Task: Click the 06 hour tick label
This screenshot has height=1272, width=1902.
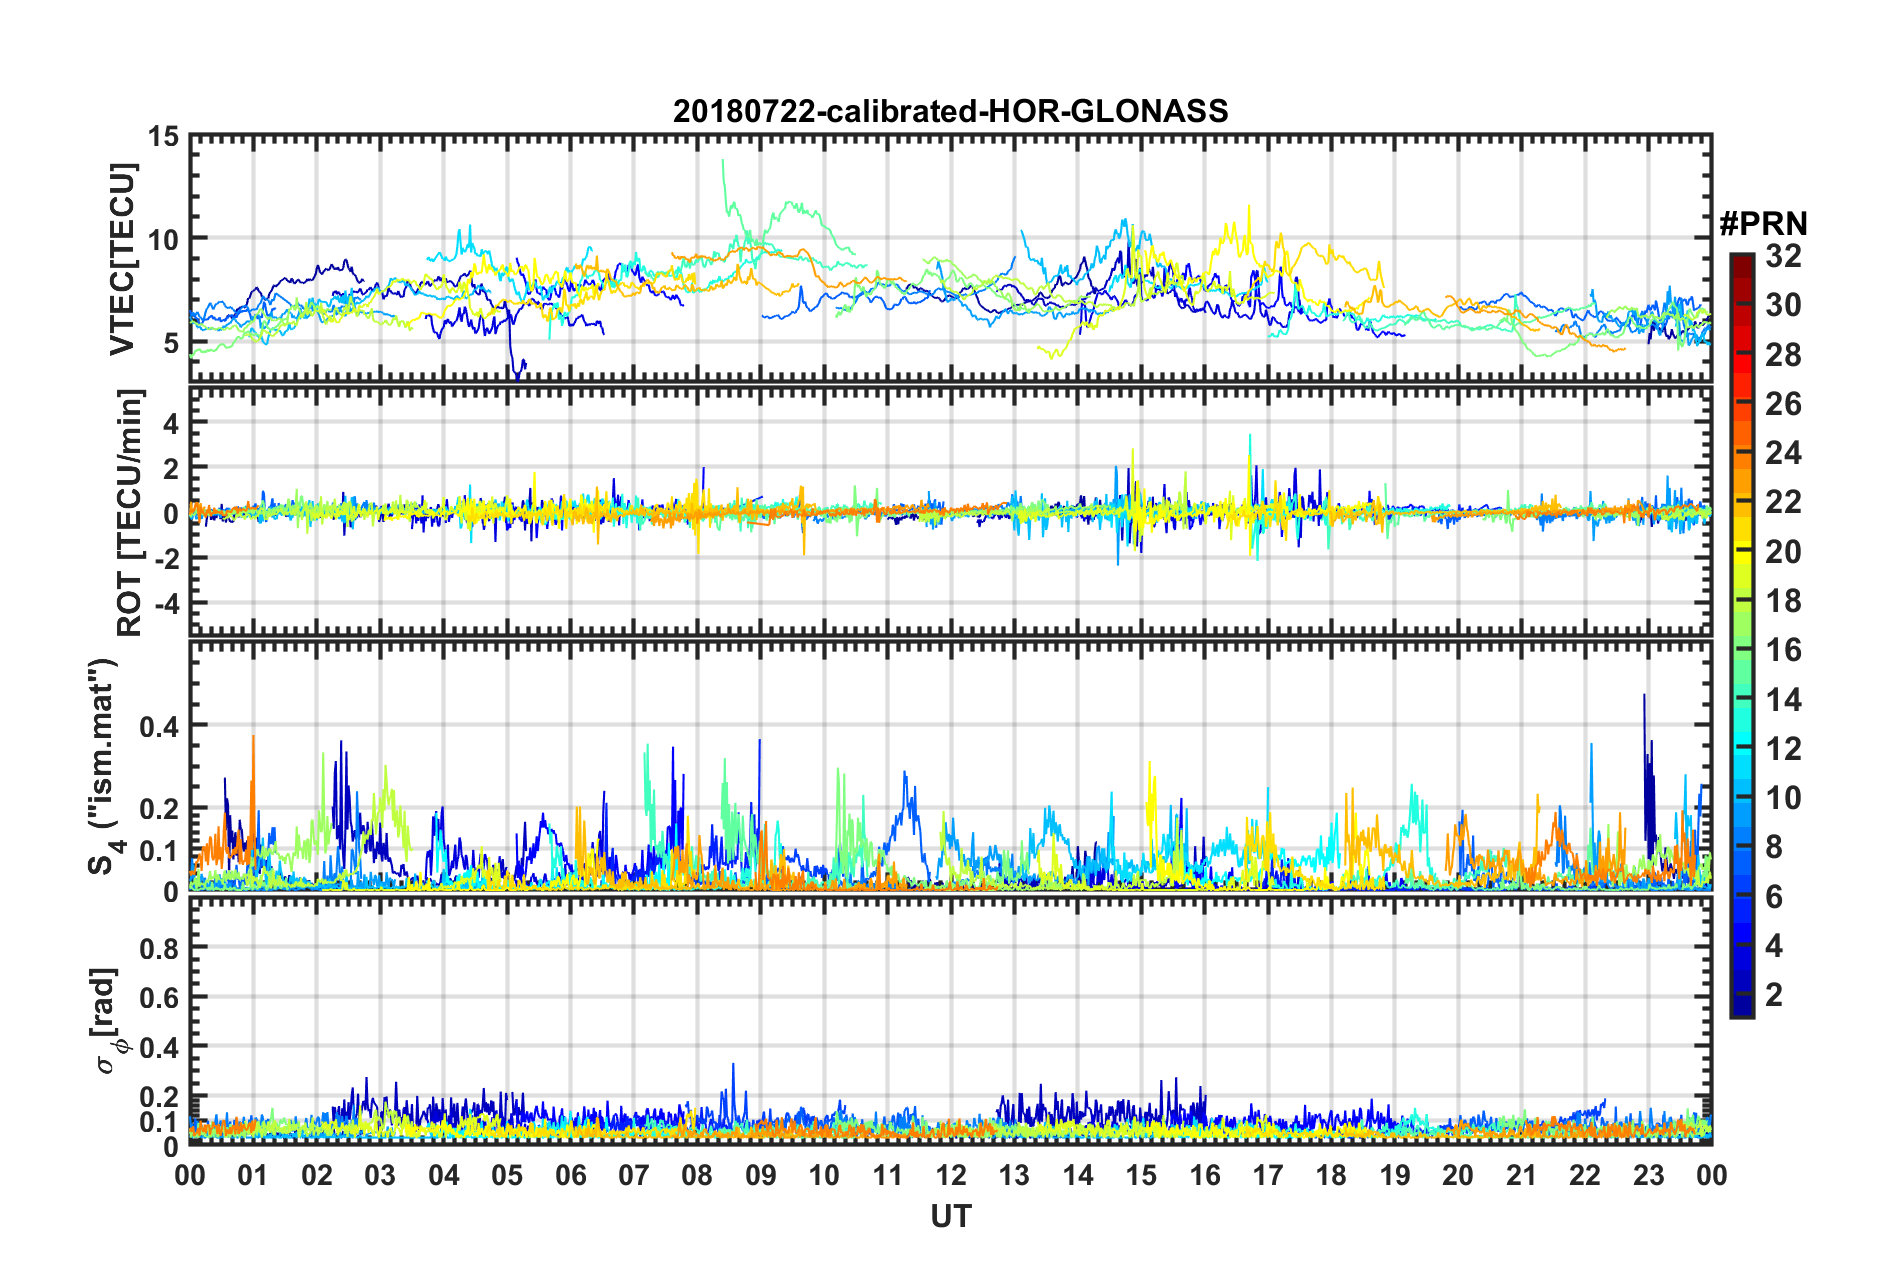Action: [571, 1175]
